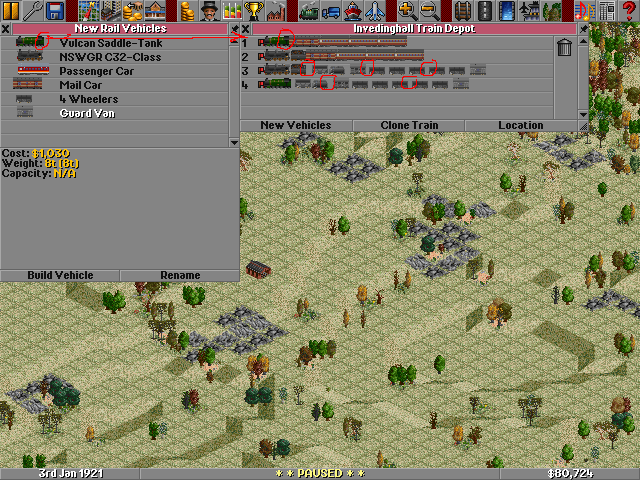Screen dimensions: 640x480
Task: Select the 4 Wheelers wagon row
Action: click(x=114, y=99)
